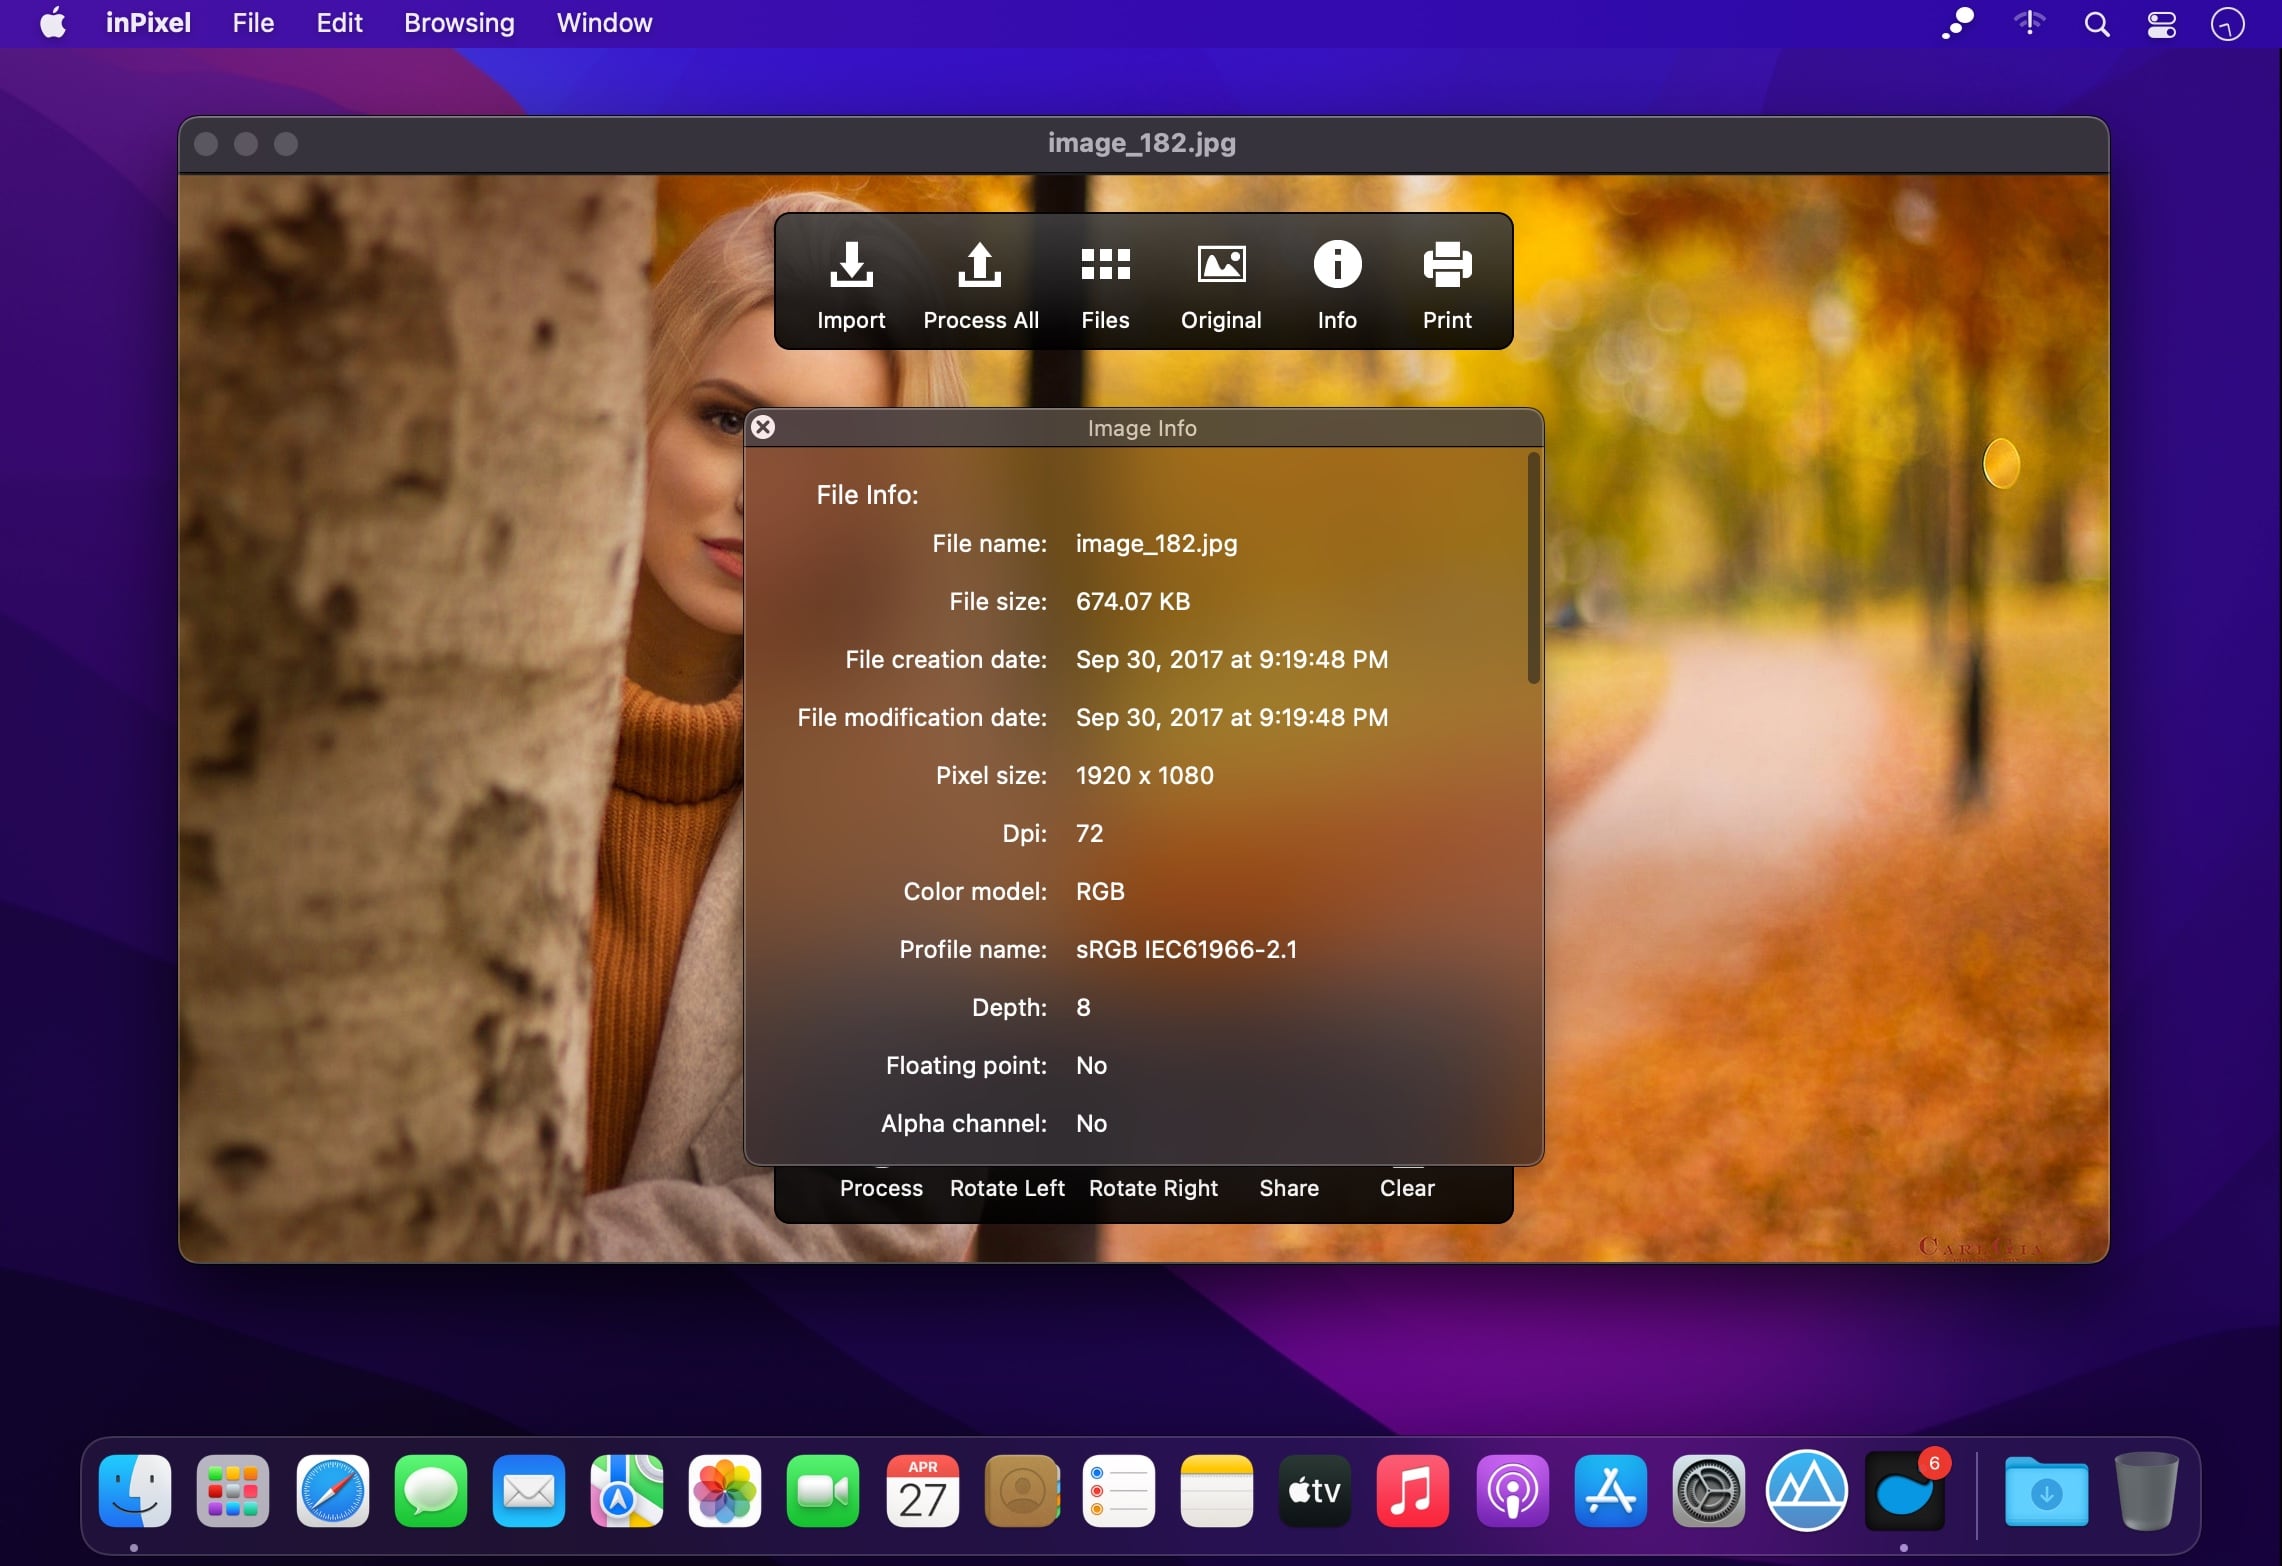2282x1566 pixels.
Task: Click the Clear button
Action: pyautogui.click(x=1407, y=1188)
